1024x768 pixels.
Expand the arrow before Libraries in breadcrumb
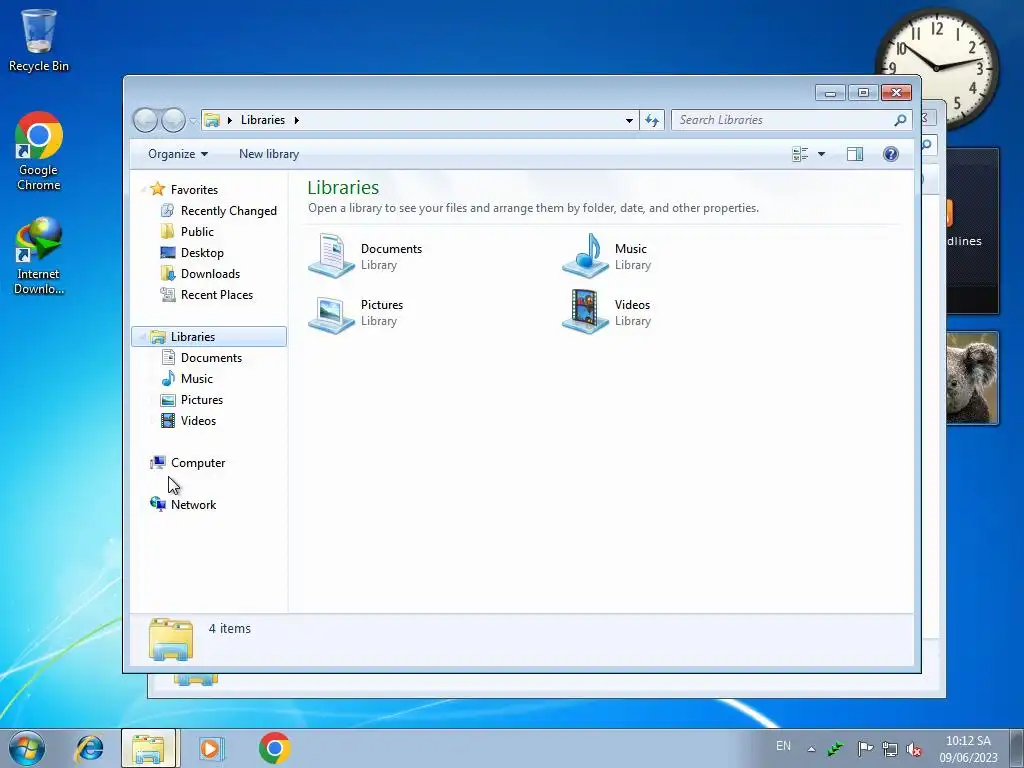pos(230,120)
